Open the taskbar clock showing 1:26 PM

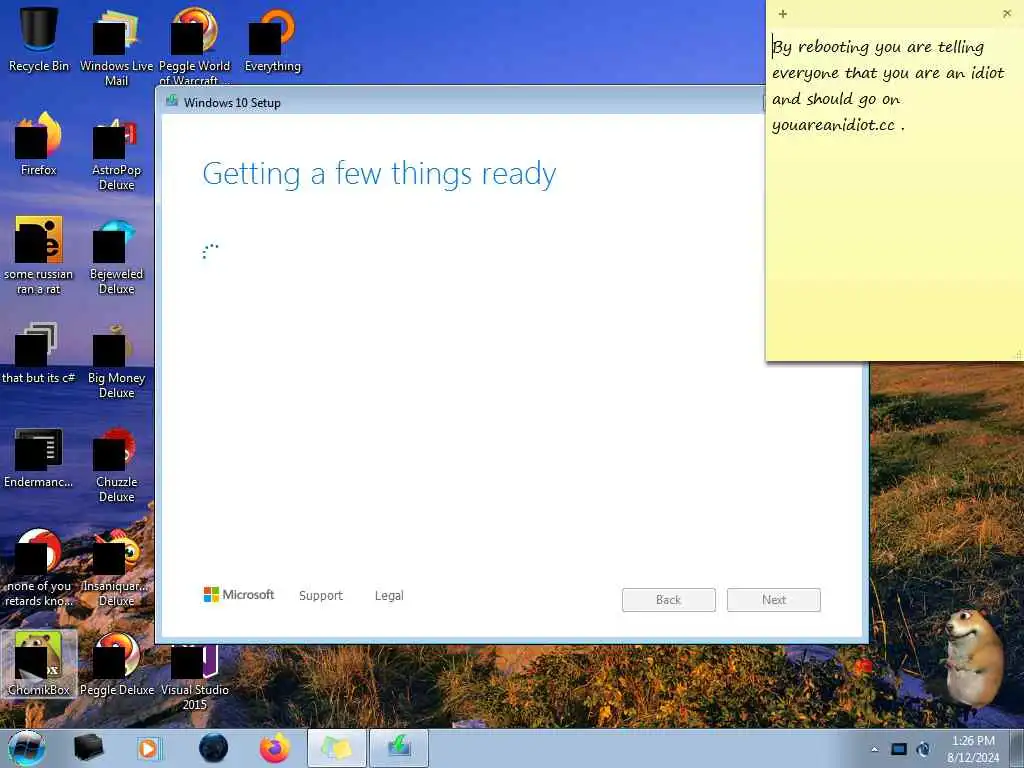pos(973,748)
